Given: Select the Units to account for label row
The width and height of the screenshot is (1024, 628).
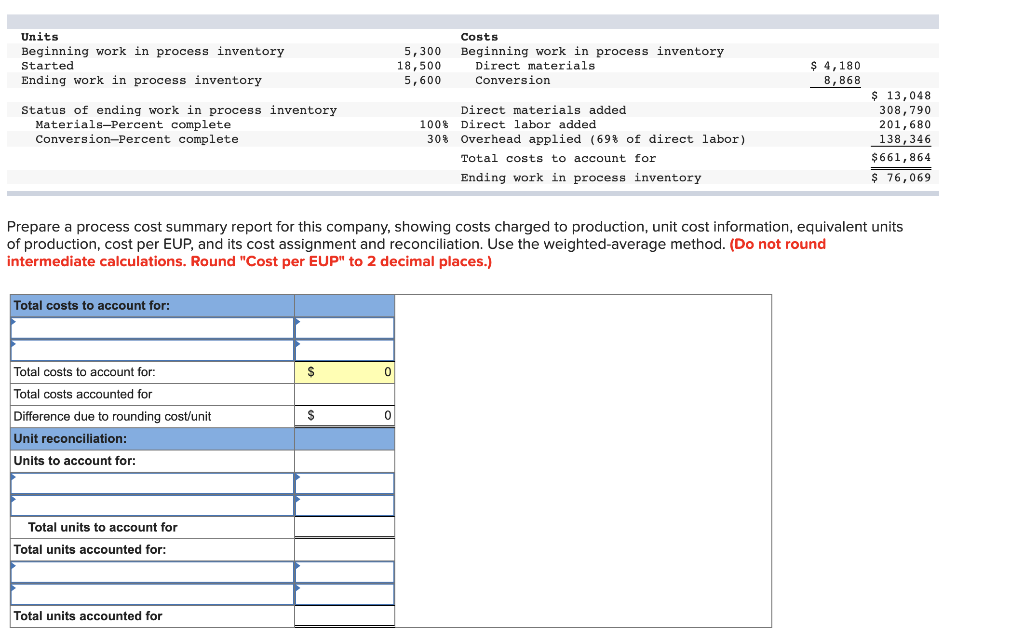Looking at the screenshot, I should click(150, 460).
